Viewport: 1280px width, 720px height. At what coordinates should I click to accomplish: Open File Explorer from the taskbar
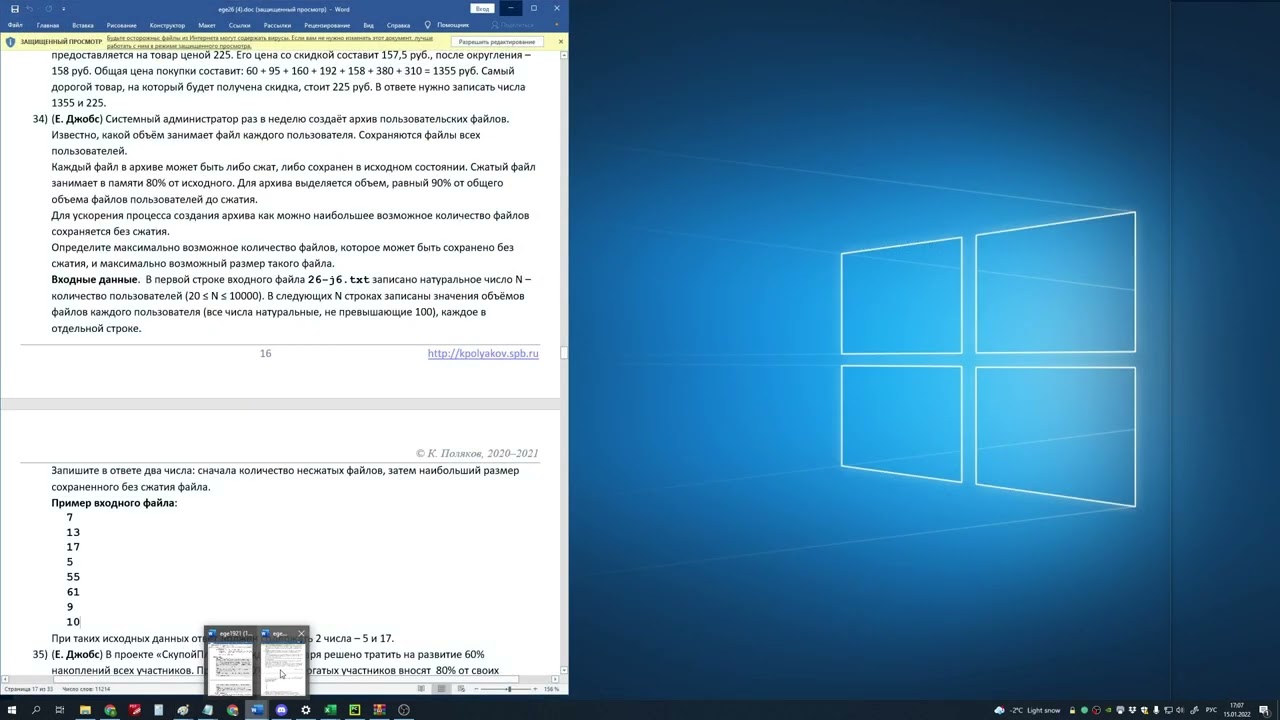point(85,710)
